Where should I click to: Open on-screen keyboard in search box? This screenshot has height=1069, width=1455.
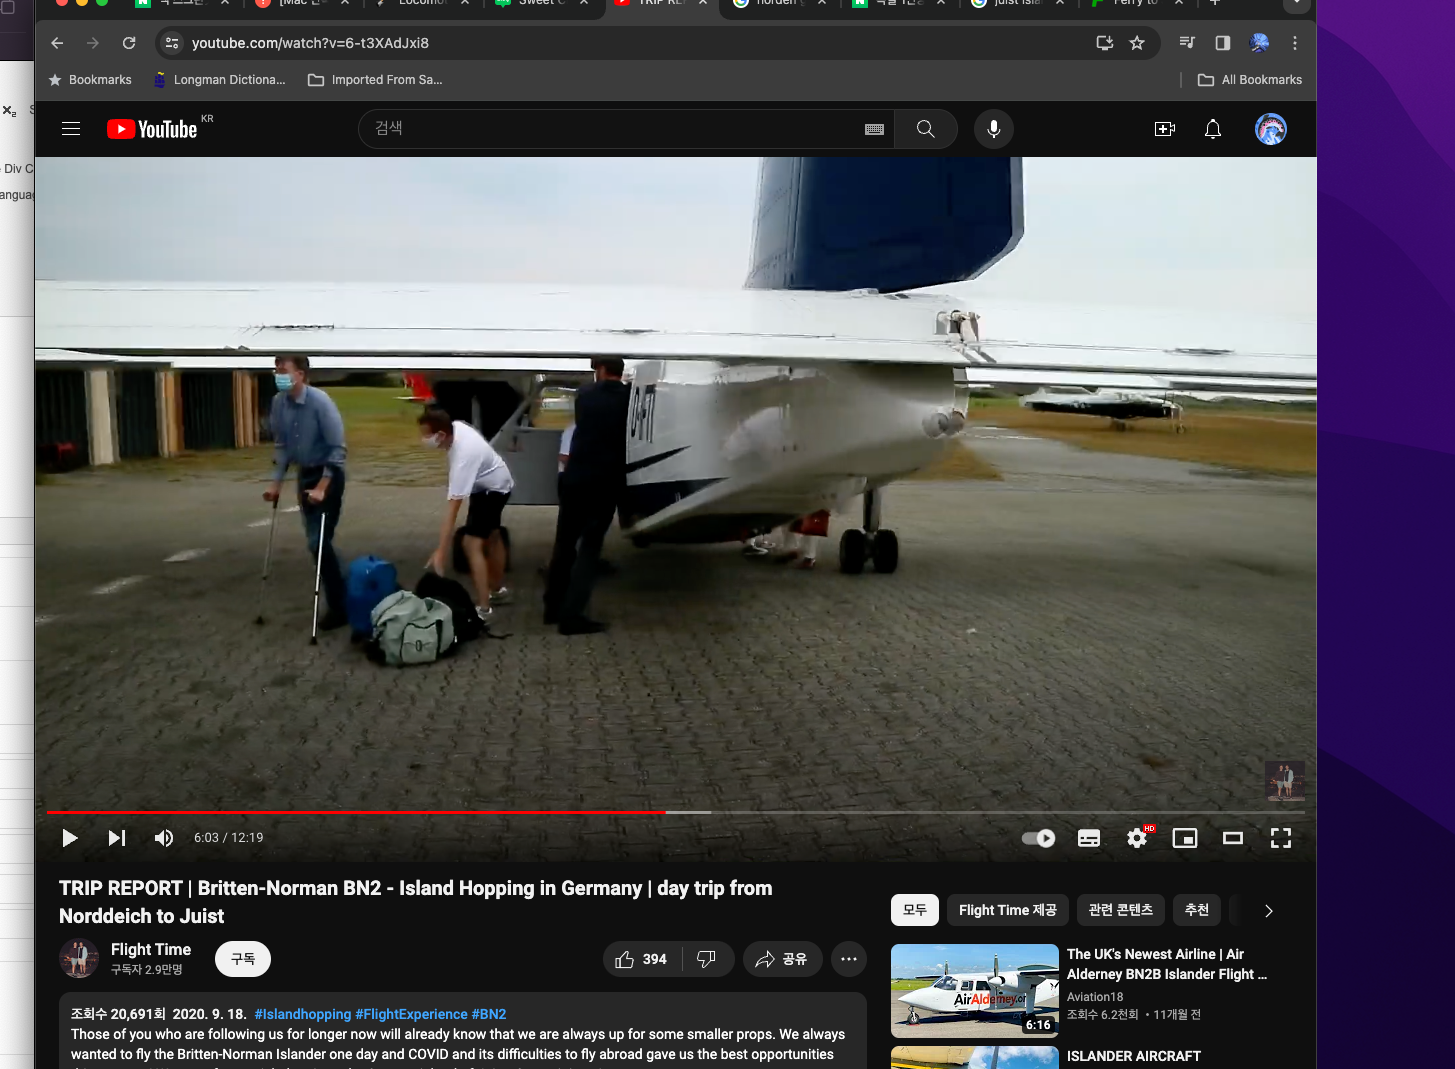(875, 129)
